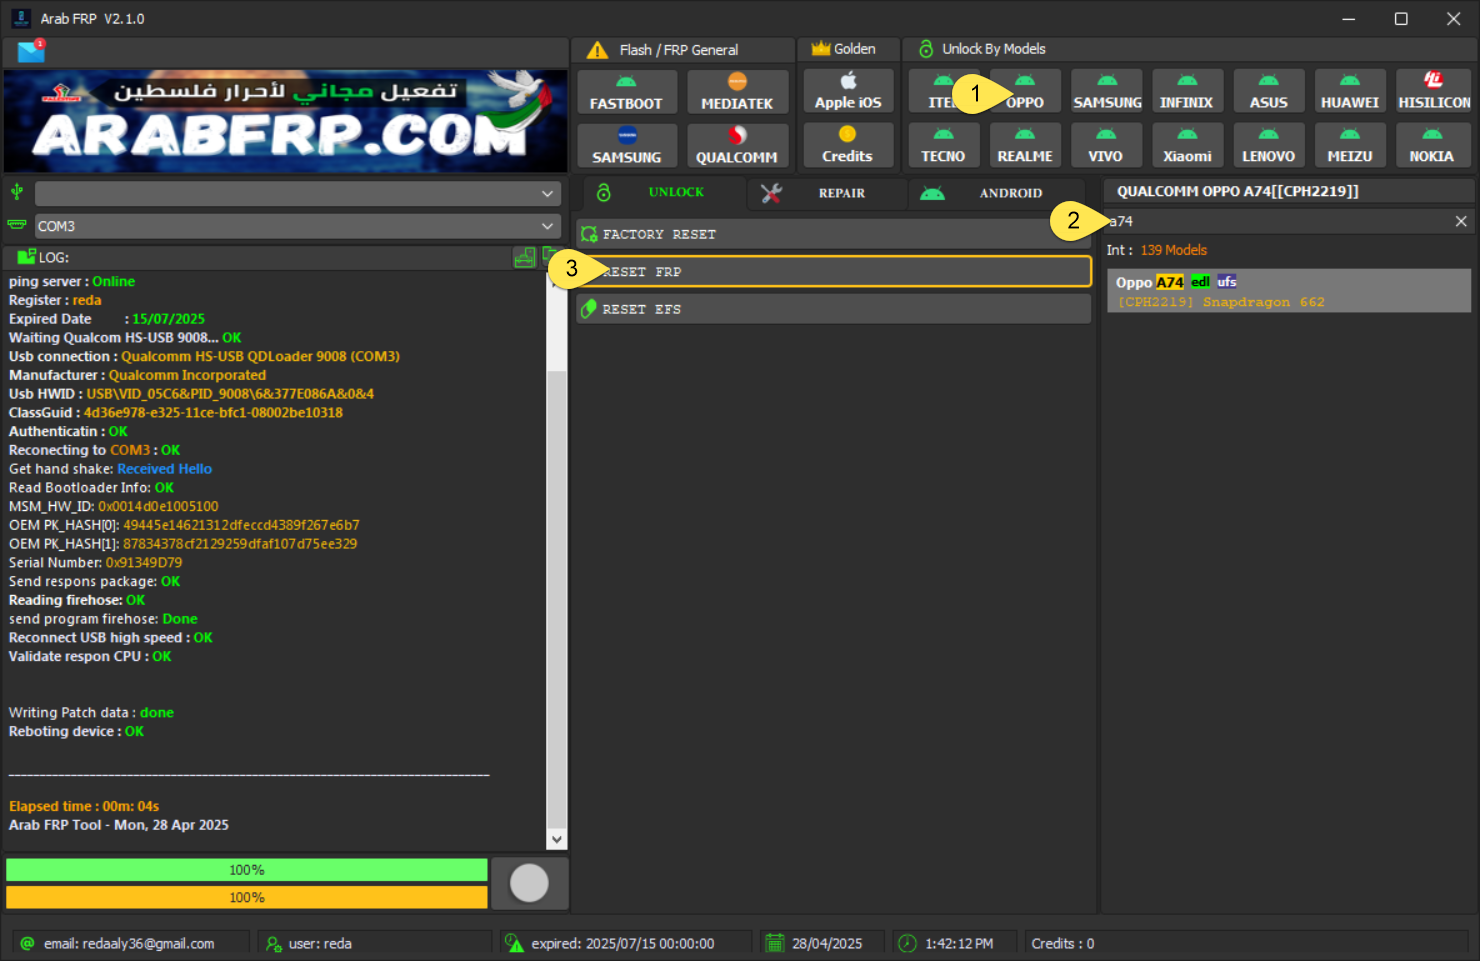Click the Elapsed time log line
This screenshot has width=1480, height=961.
pyautogui.click(x=84, y=806)
